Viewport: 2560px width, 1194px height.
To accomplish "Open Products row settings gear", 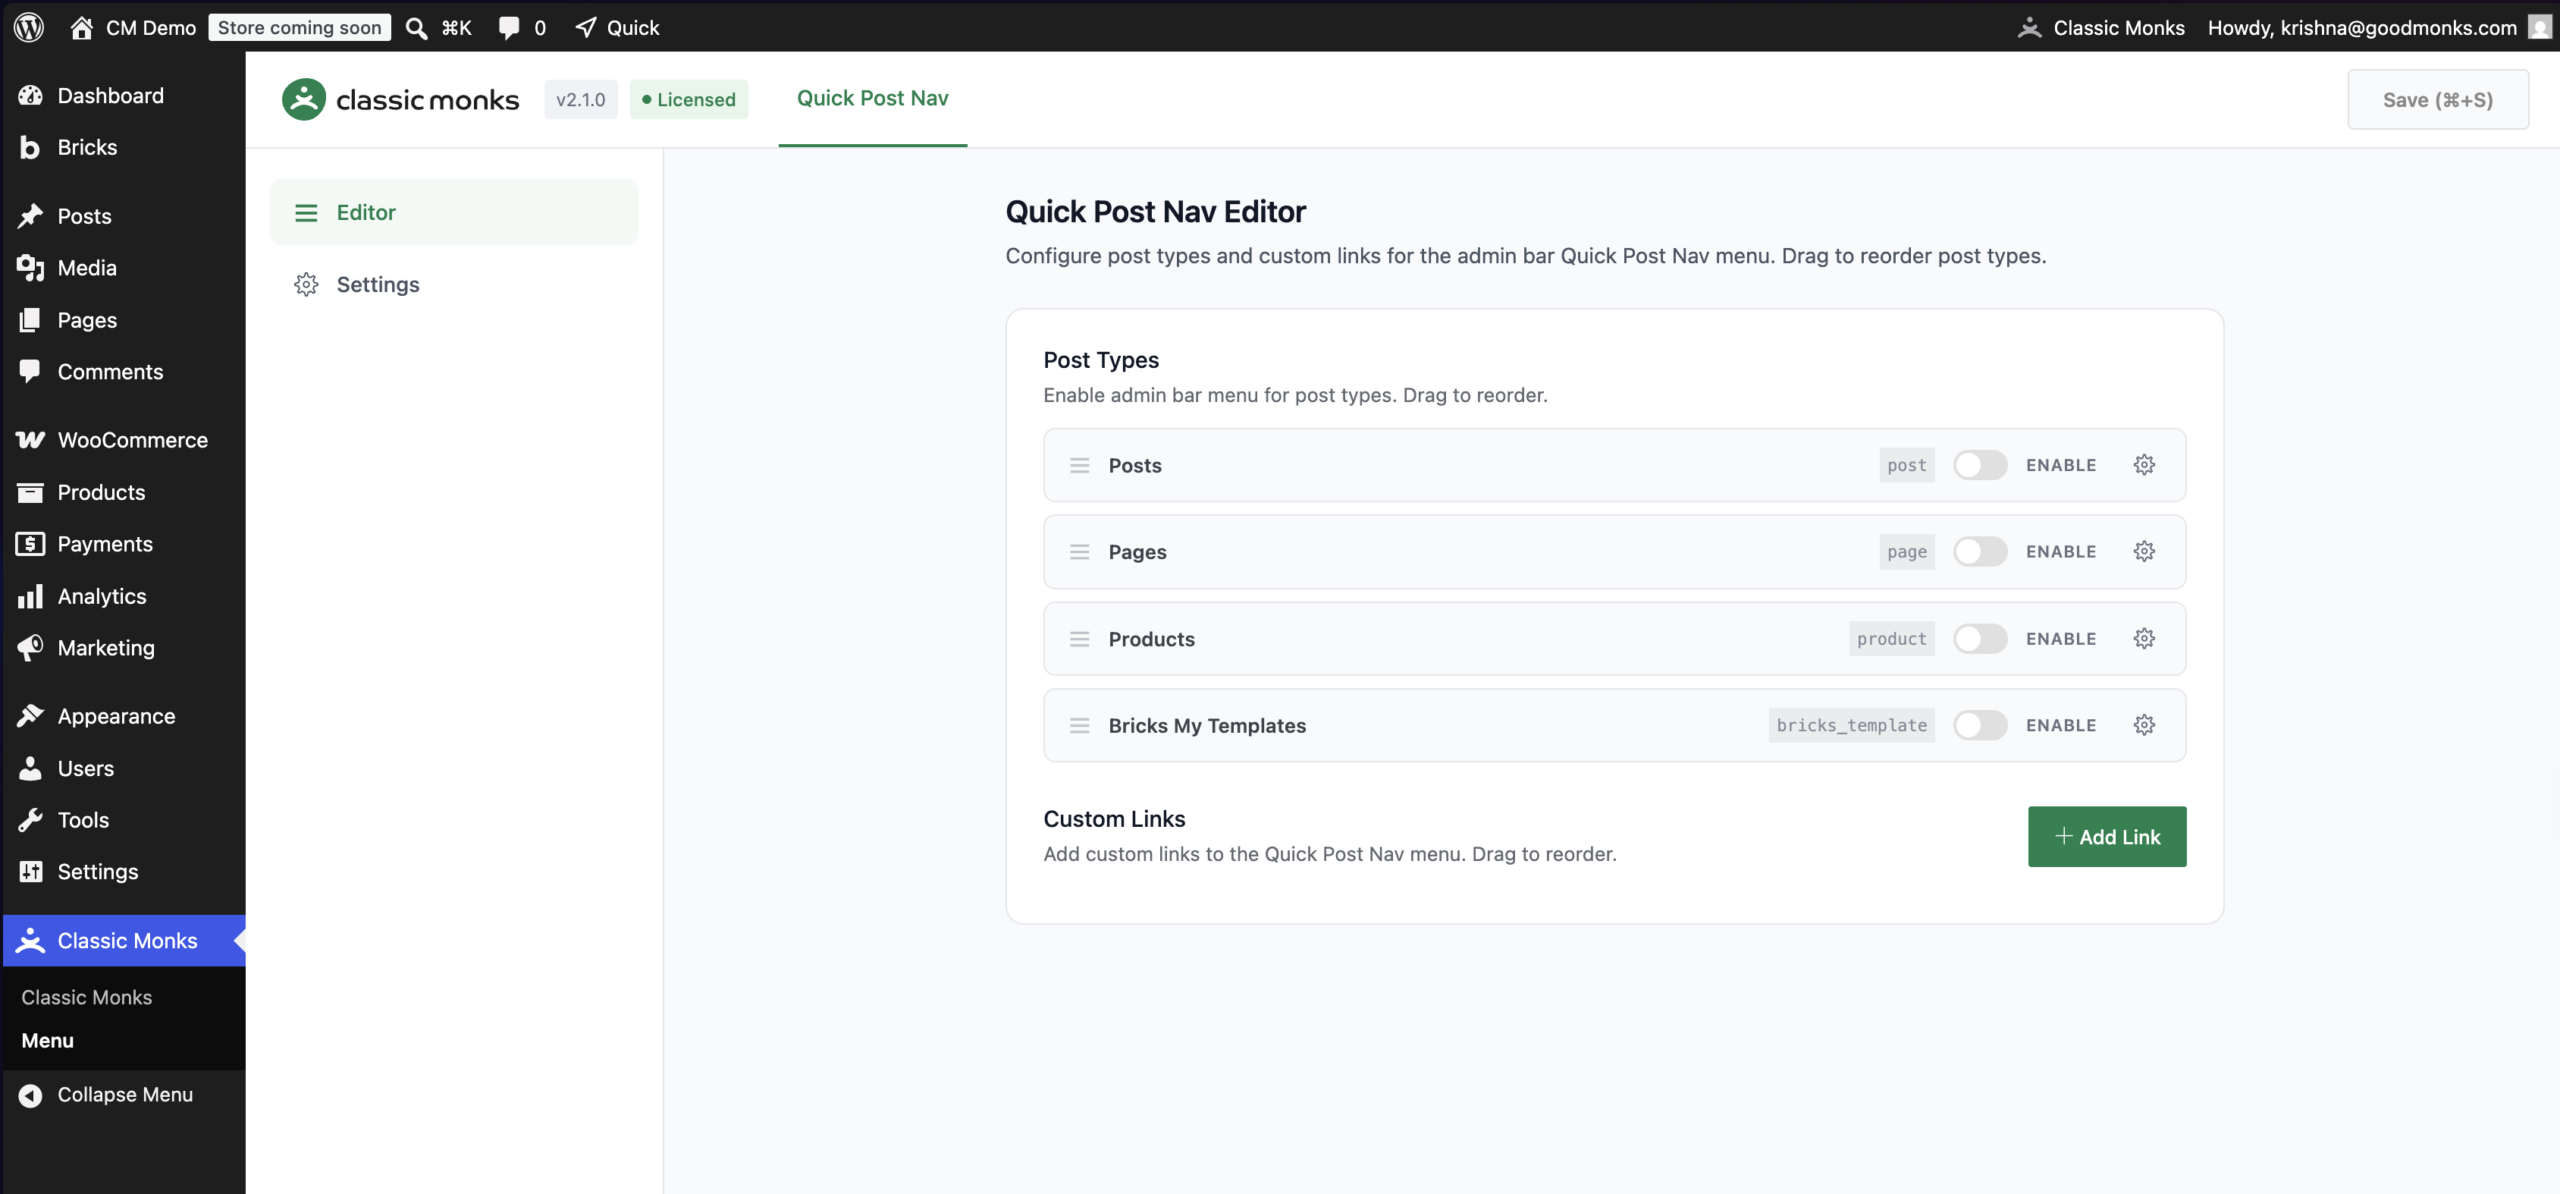I will (x=2144, y=638).
